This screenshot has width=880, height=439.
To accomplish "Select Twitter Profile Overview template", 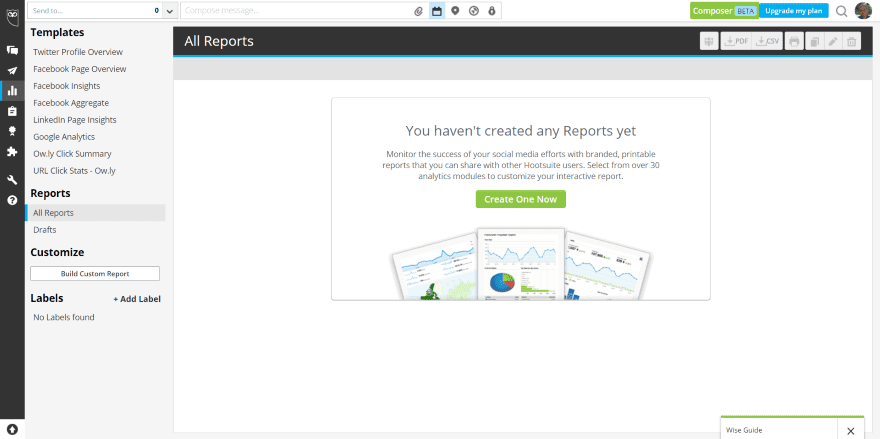I will (x=78, y=52).
